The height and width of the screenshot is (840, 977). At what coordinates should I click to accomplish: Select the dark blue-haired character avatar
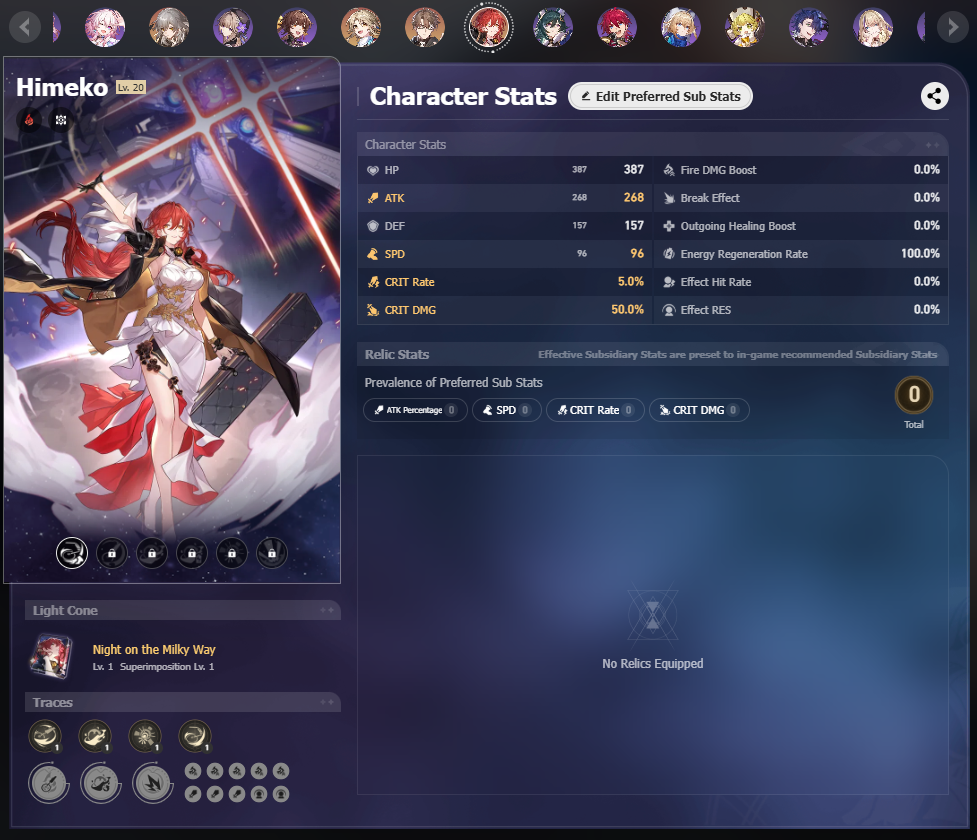point(809,27)
